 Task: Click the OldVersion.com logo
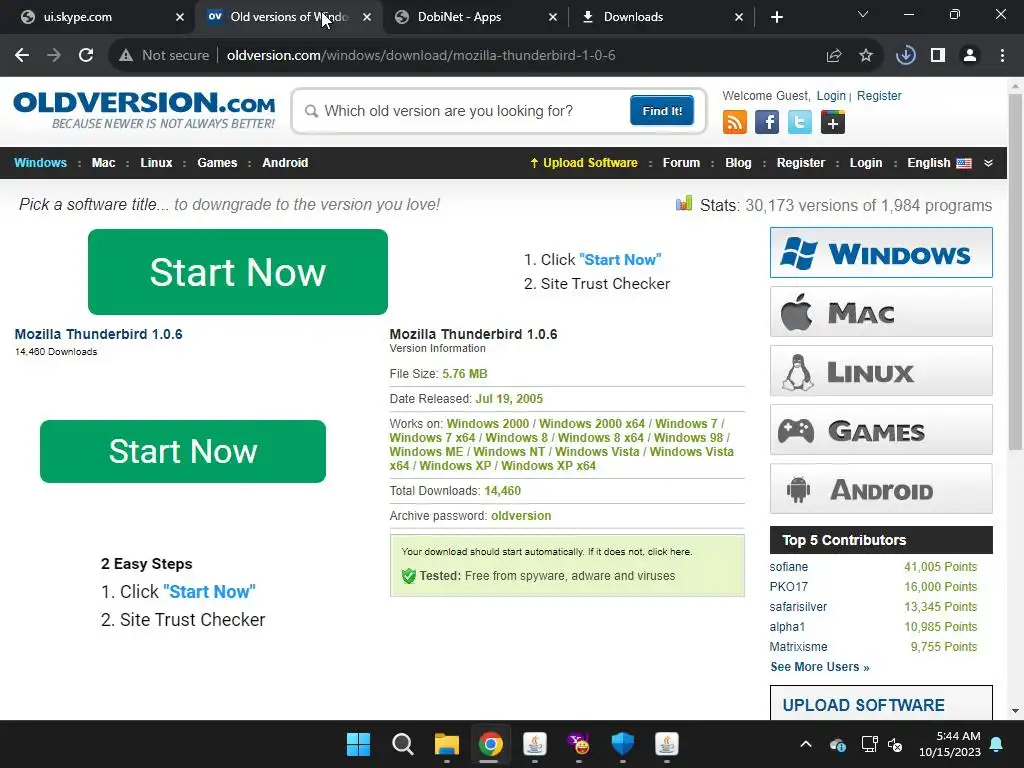coord(144,110)
